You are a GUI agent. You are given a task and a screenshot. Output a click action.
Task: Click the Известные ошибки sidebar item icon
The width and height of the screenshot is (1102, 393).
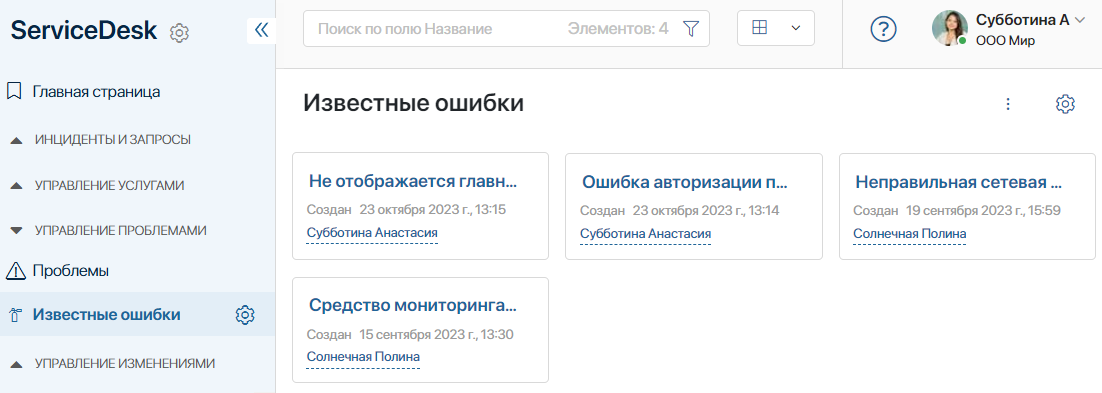(x=15, y=315)
